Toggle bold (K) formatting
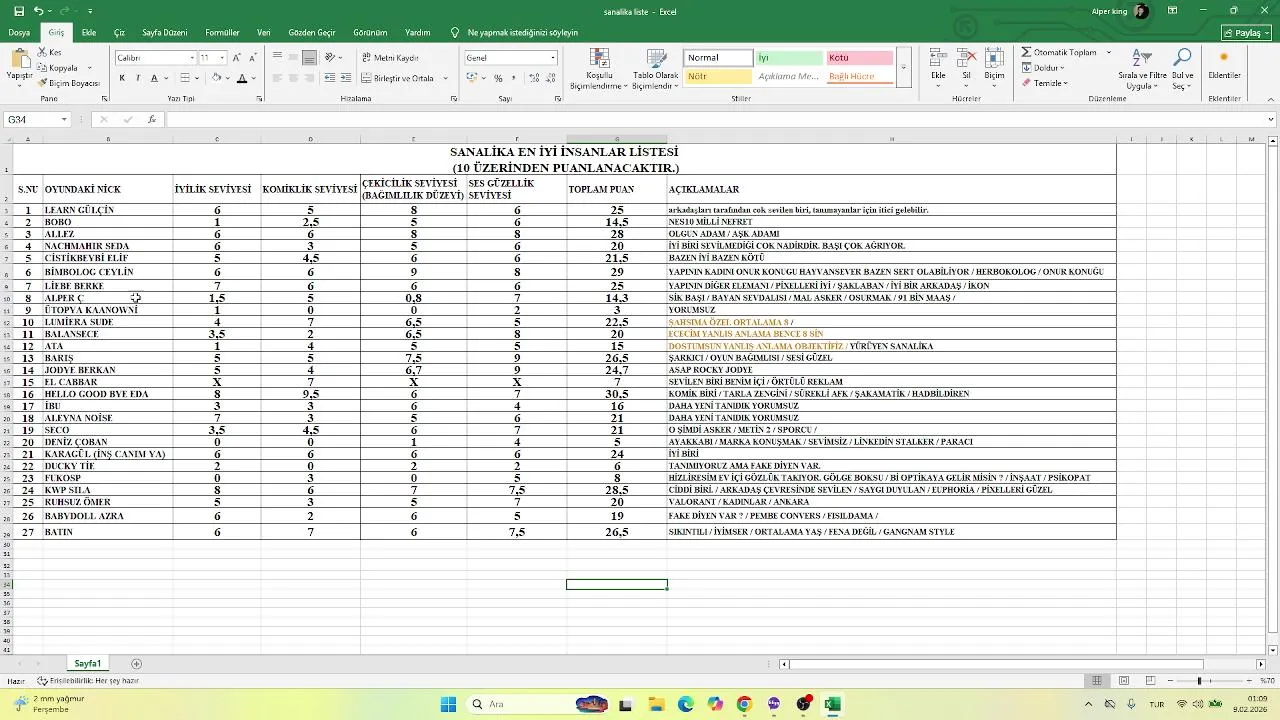 [x=122, y=78]
